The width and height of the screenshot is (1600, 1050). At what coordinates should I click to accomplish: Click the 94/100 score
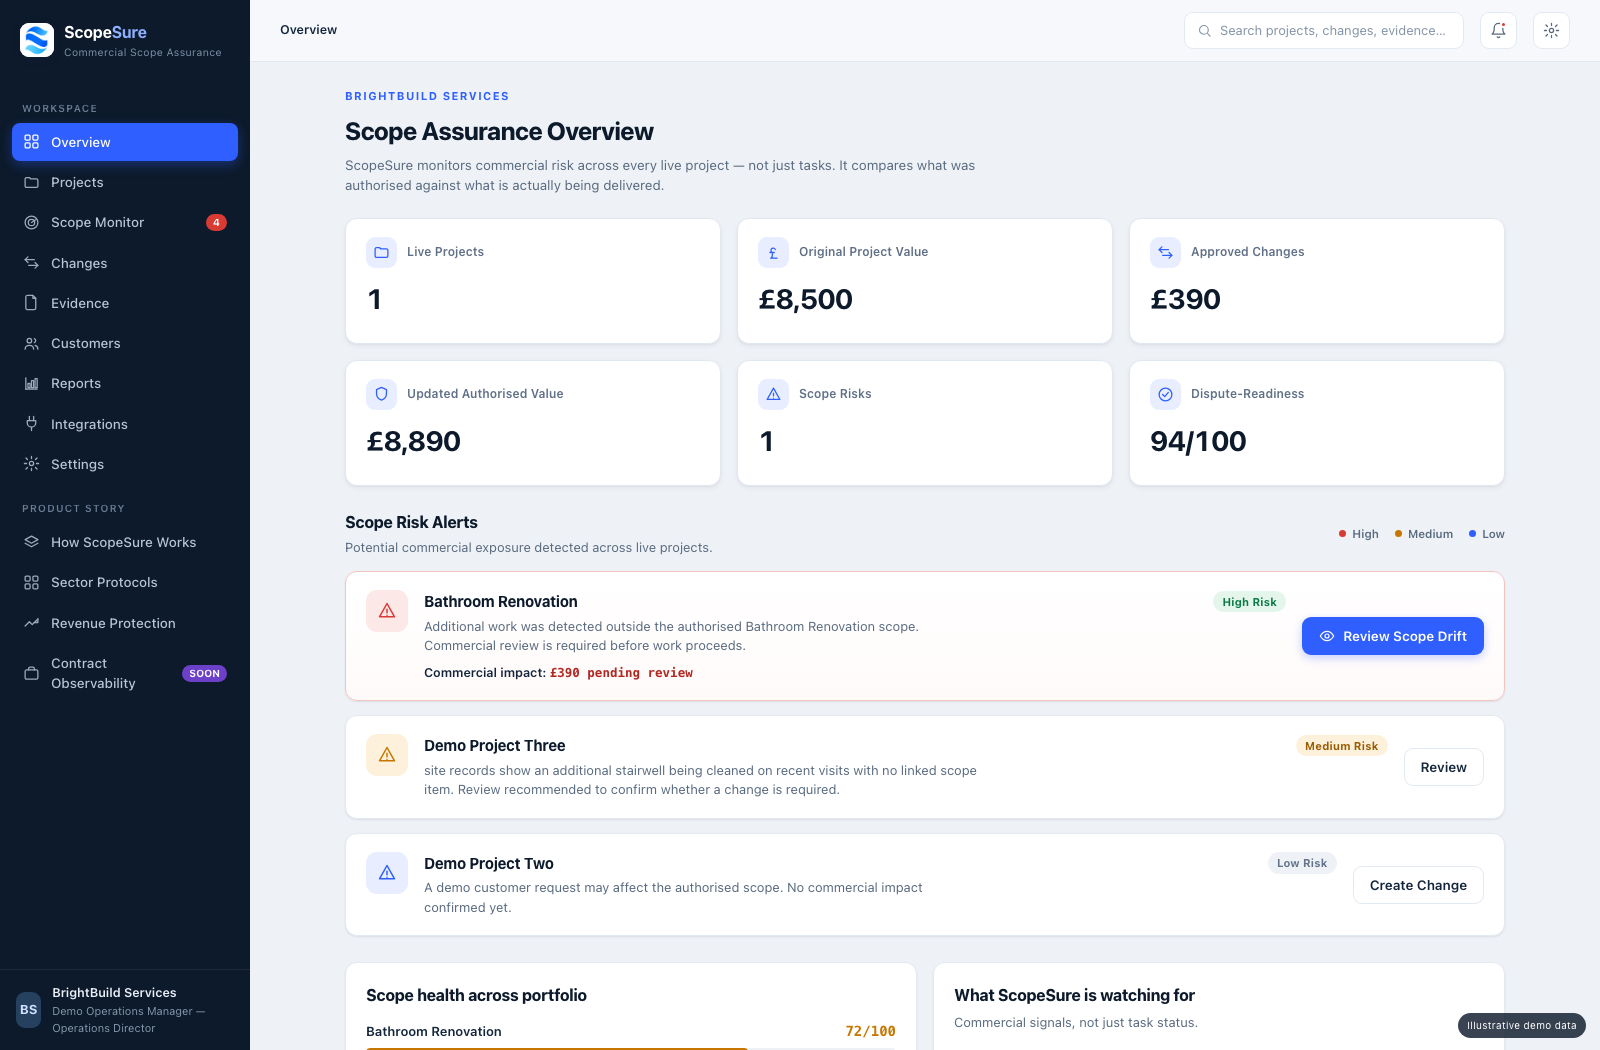[x=1198, y=442]
